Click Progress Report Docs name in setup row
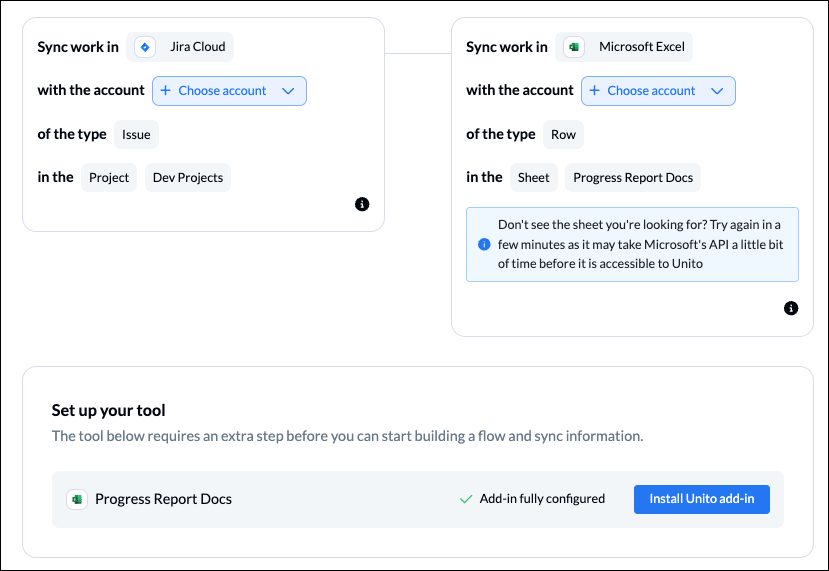The height and width of the screenshot is (571, 829). [x=163, y=499]
